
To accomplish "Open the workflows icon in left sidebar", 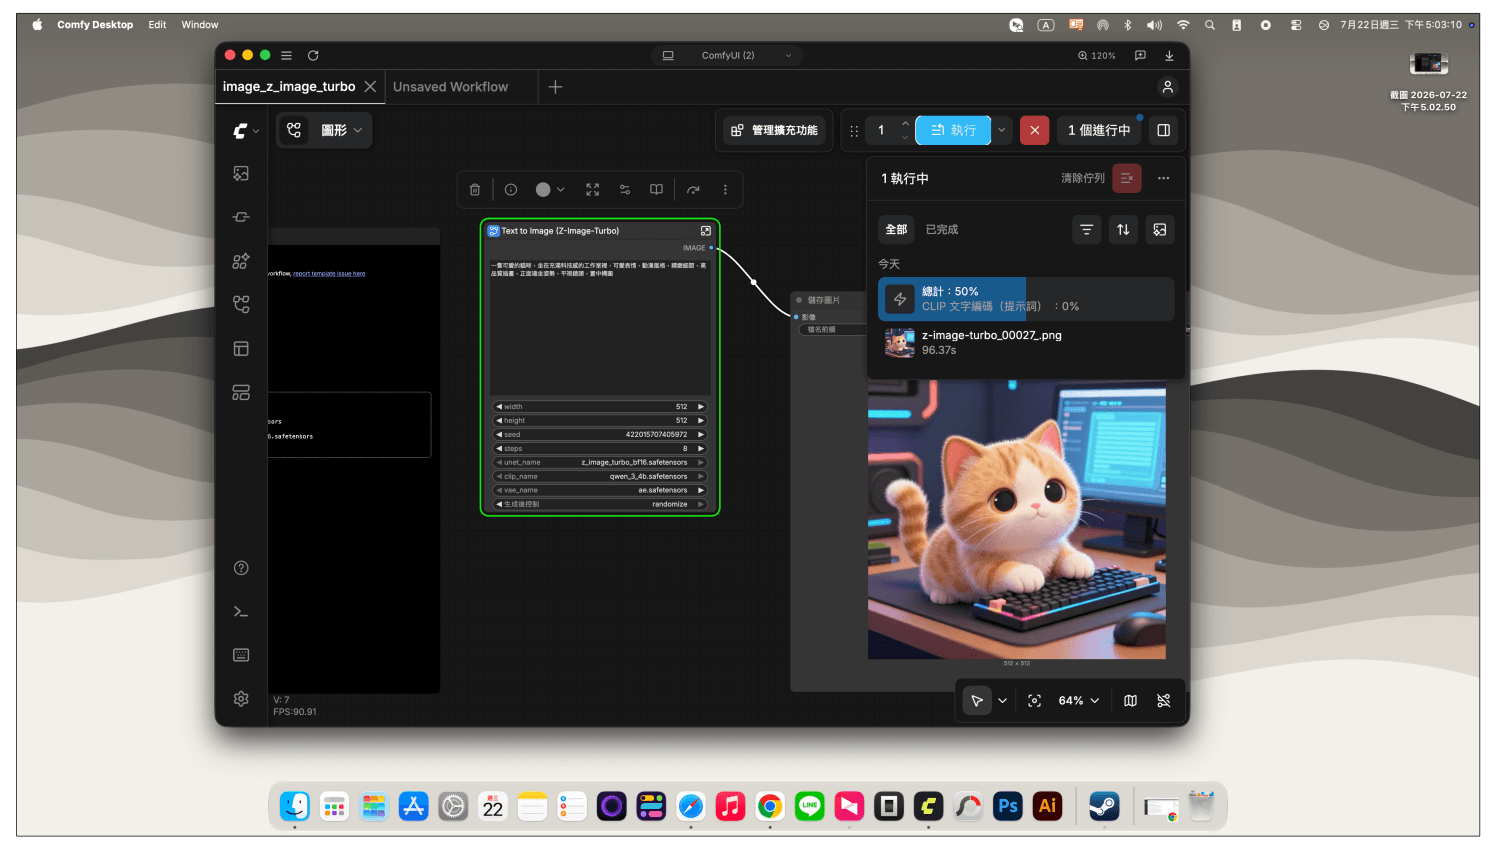I will (x=241, y=304).
